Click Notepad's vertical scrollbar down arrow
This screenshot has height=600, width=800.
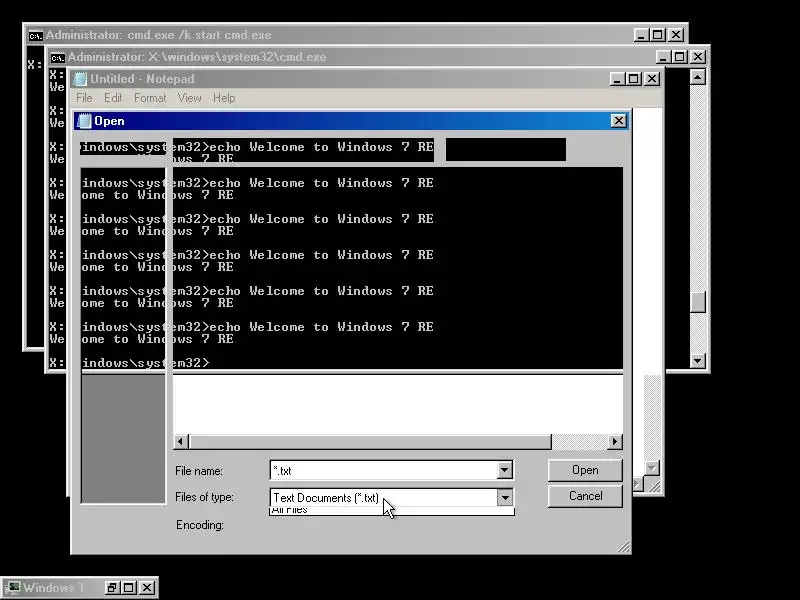(x=652, y=468)
